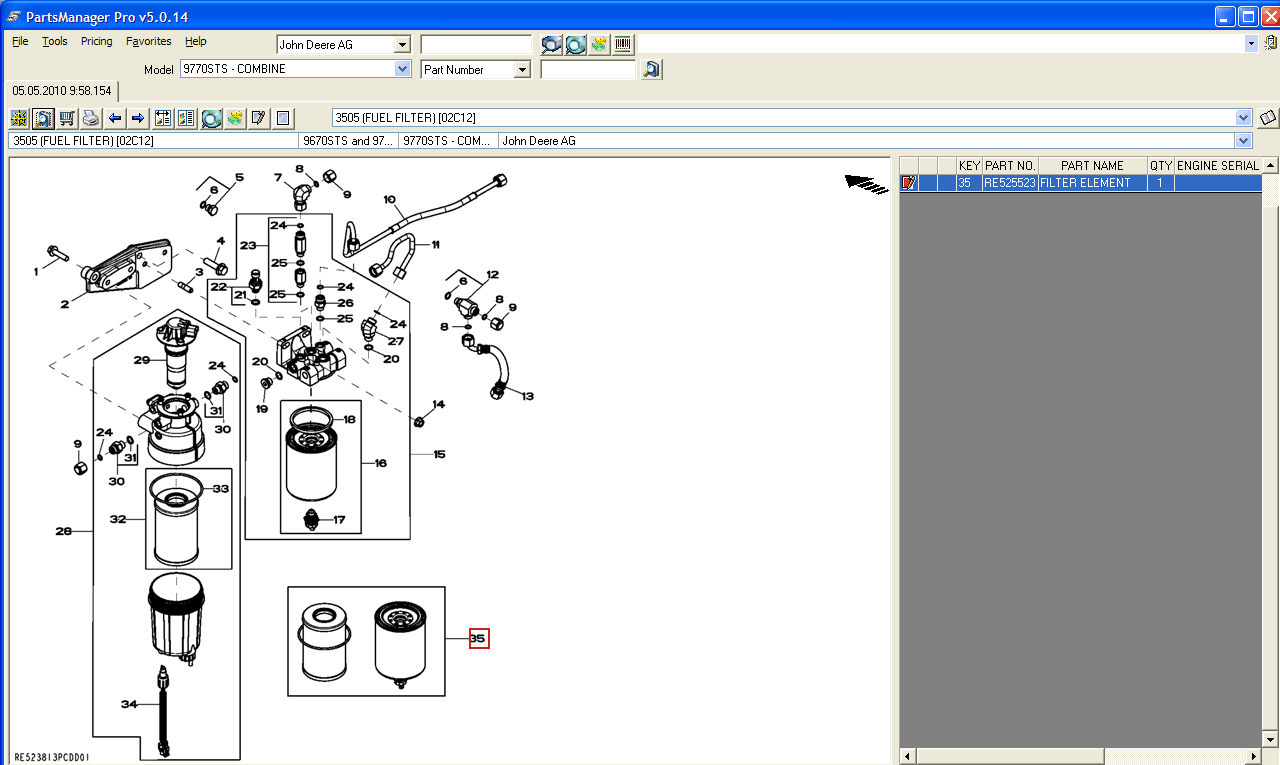This screenshot has height=765, width=1280.
Task: Click the PART NAME column header
Action: [x=1093, y=166]
